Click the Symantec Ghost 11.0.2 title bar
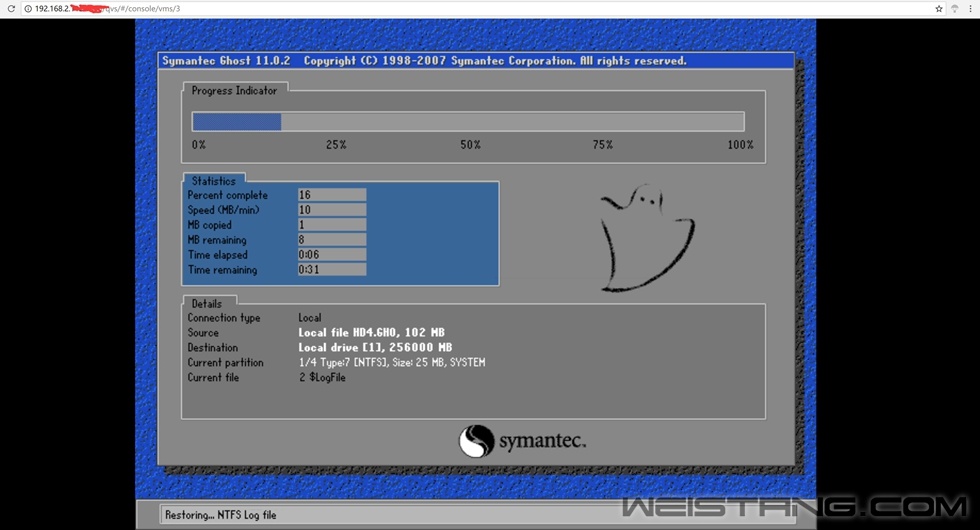Image resolution: width=980 pixels, height=530 pixels. [476, 61]
